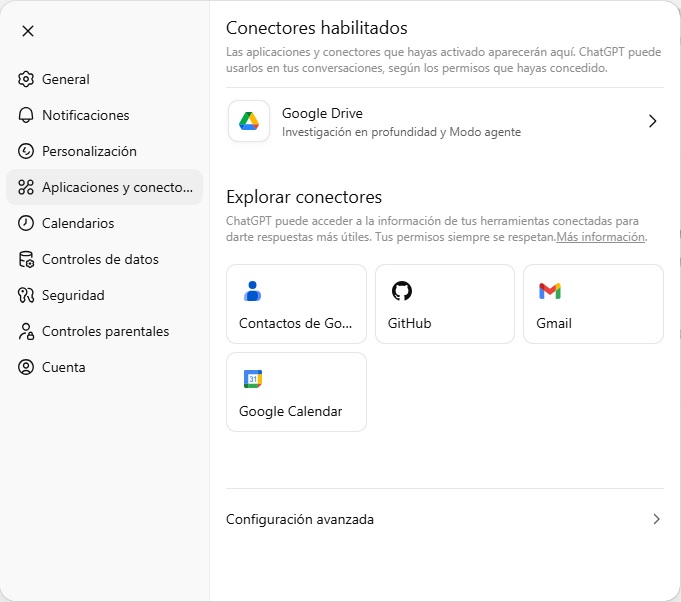681x602 pixels.
Task: Follow the Más información link
Action: point(601,237)
